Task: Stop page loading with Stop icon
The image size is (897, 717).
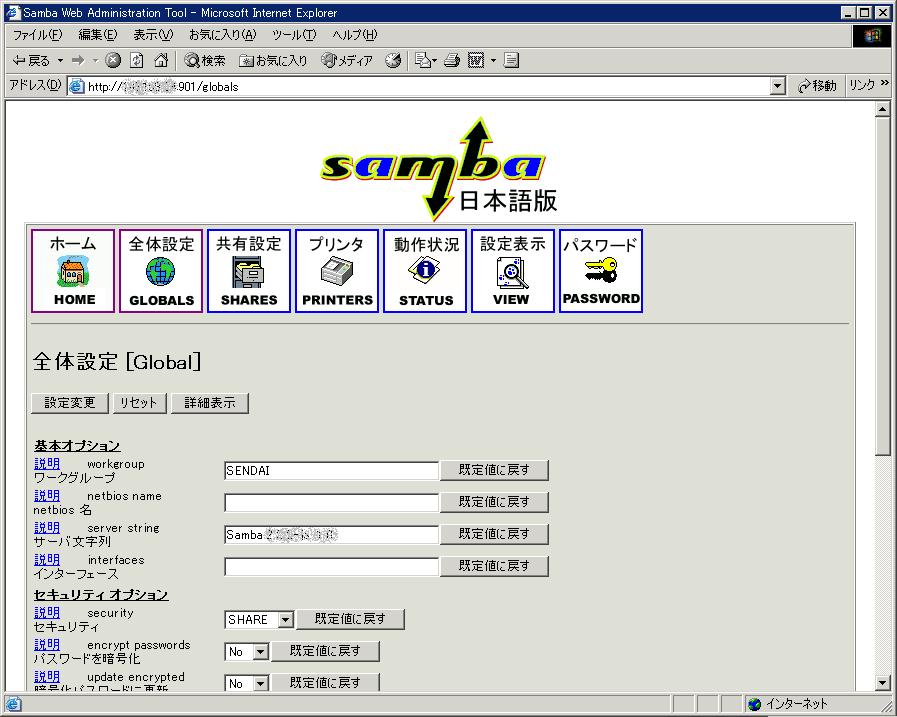Action: (113, 60)
